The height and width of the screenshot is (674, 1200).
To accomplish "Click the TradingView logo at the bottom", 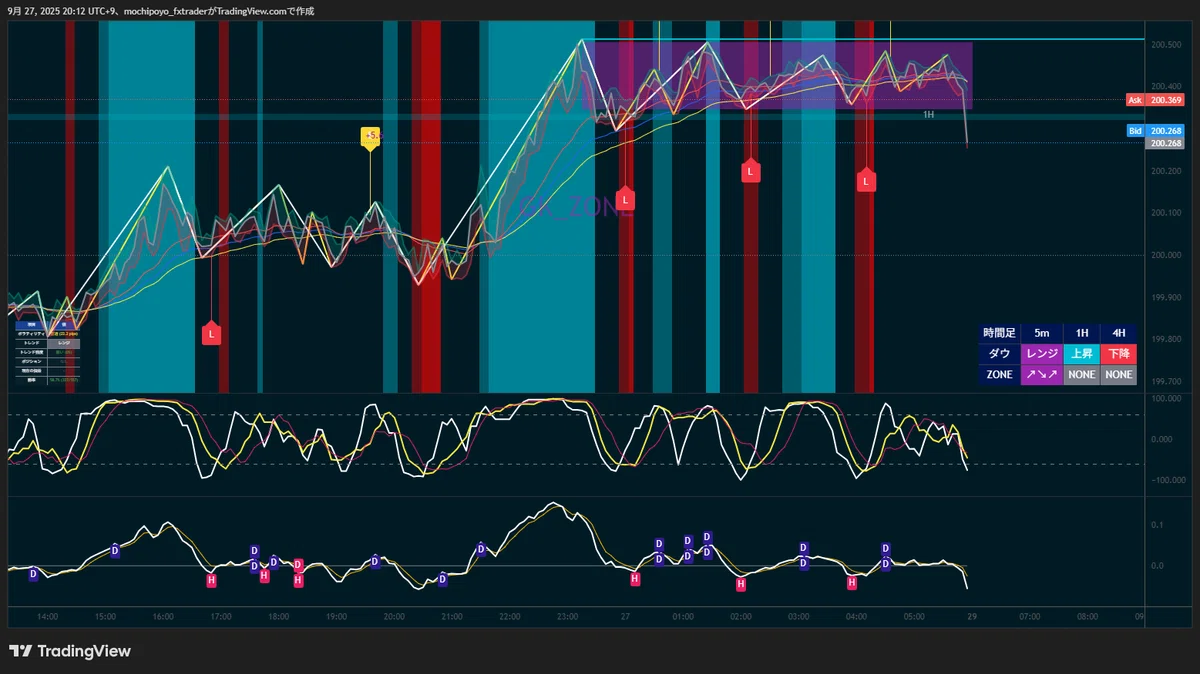I will [70, 651].
